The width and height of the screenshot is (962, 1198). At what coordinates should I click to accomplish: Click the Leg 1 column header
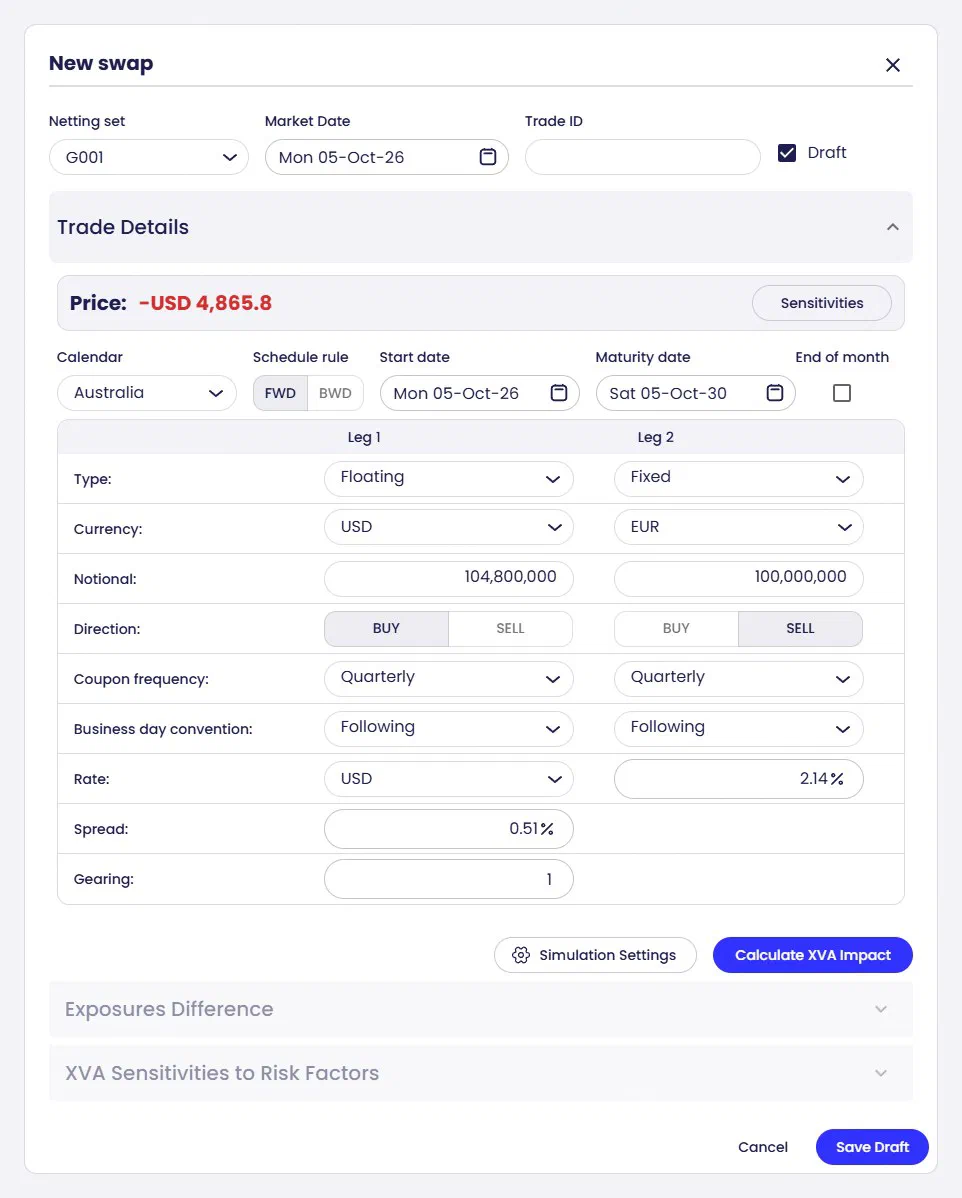(364, 437)
